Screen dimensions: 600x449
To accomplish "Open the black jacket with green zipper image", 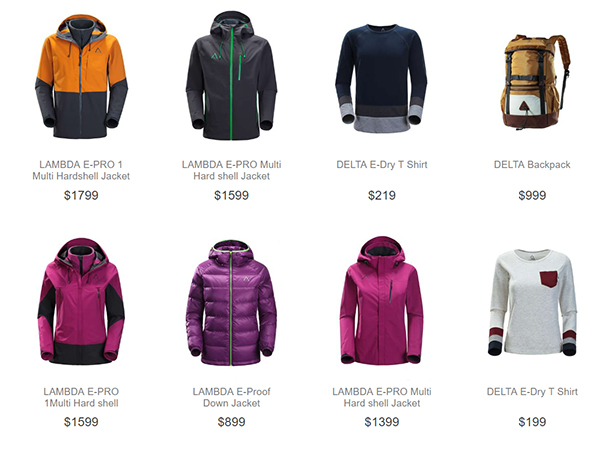I will pyautogui.click(x=232, y=76).
